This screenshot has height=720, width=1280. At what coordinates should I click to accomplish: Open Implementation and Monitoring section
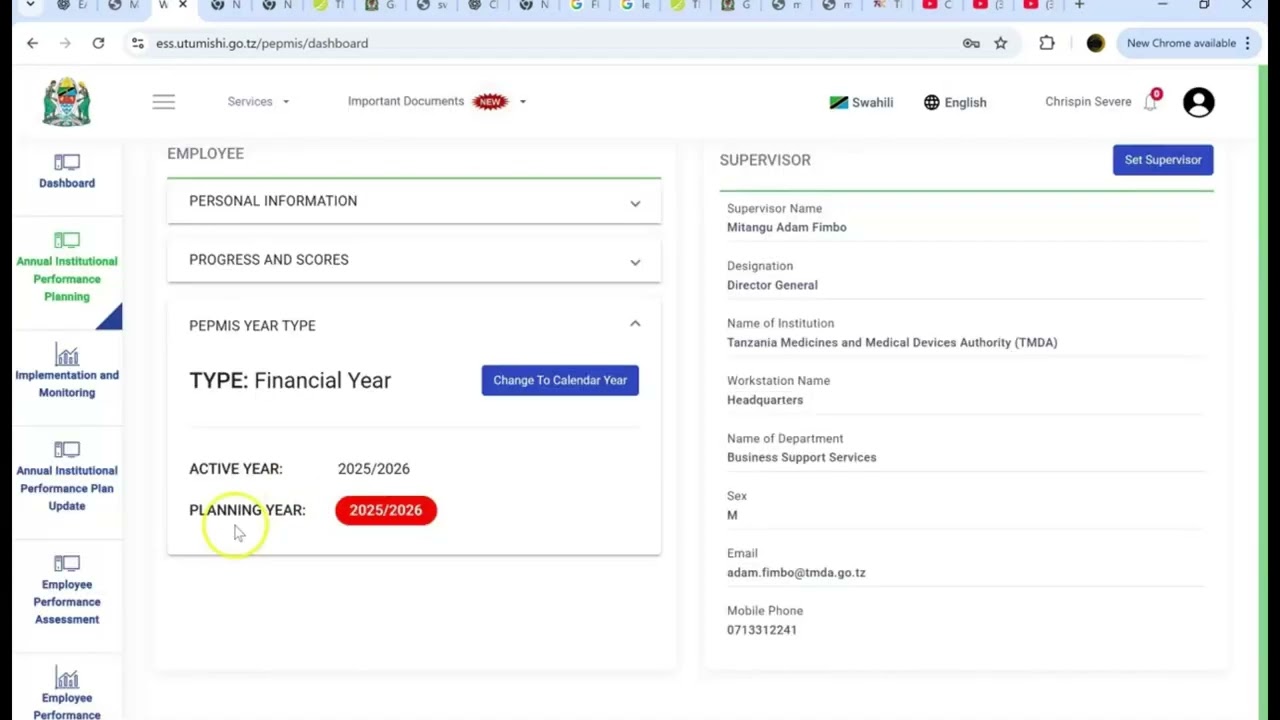coord(67,371)
